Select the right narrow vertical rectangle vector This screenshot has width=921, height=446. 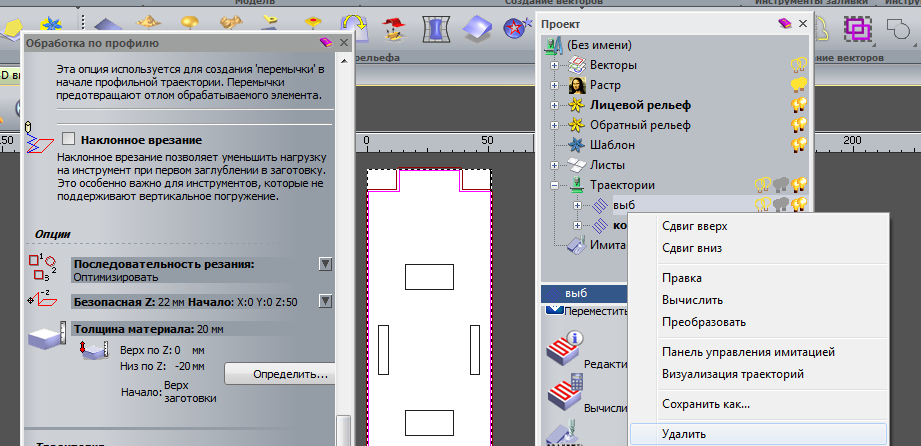coord(475,350)
